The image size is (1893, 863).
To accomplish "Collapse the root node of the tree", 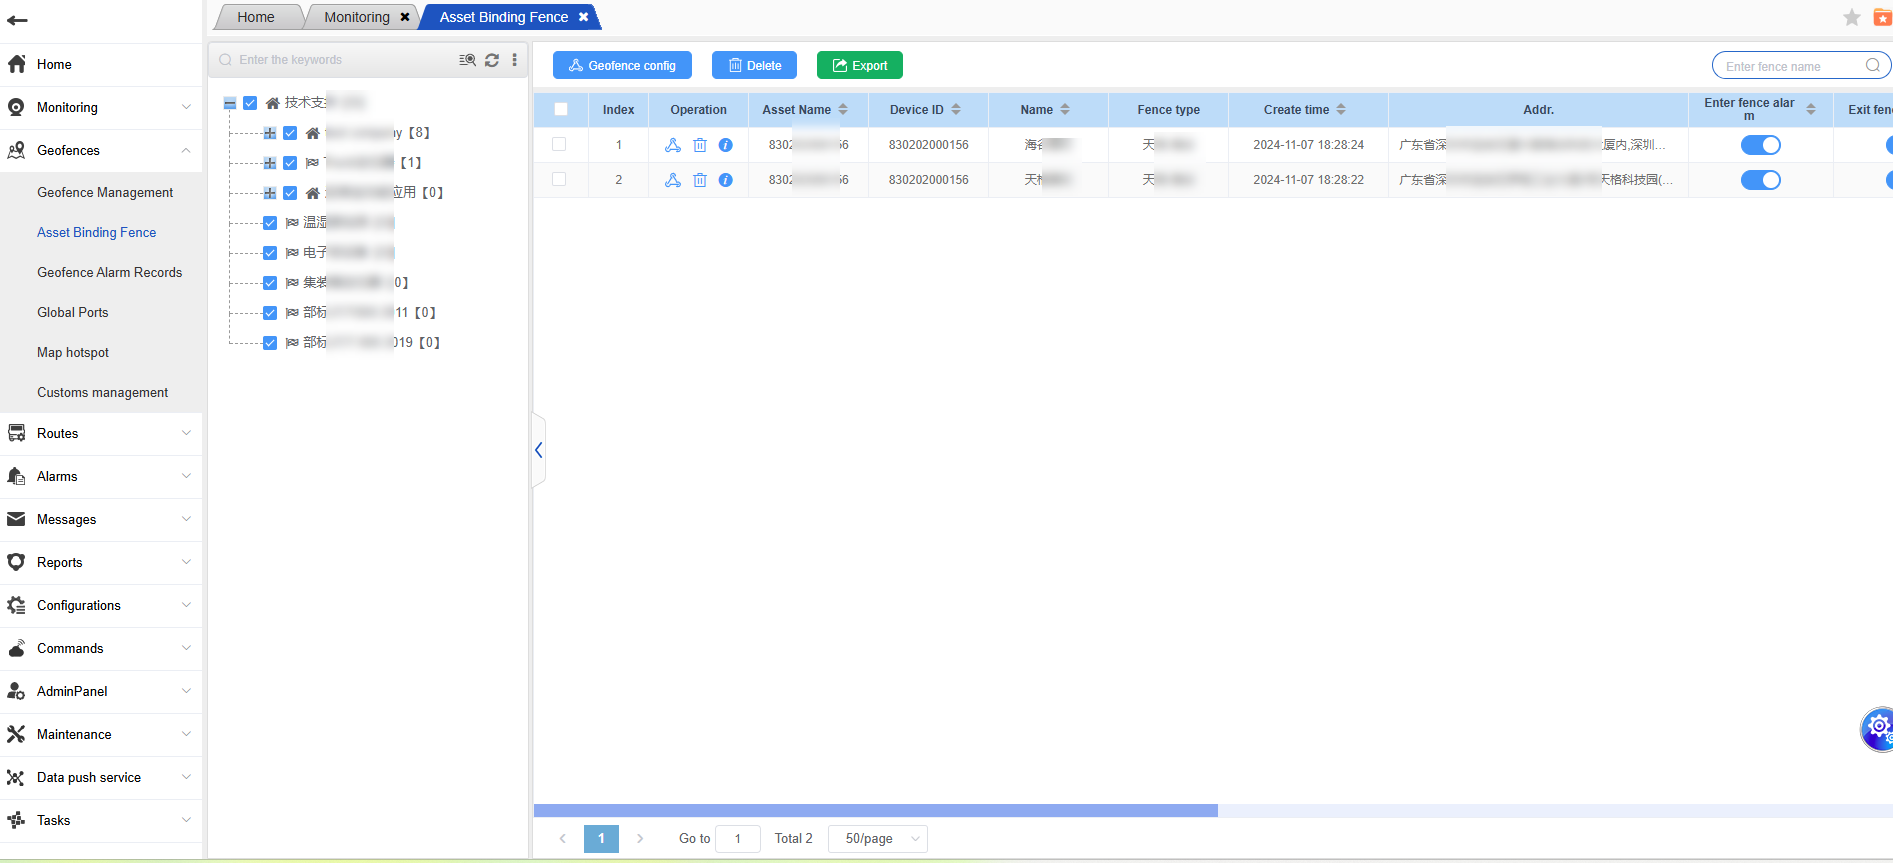I will (x=230, y=103).
